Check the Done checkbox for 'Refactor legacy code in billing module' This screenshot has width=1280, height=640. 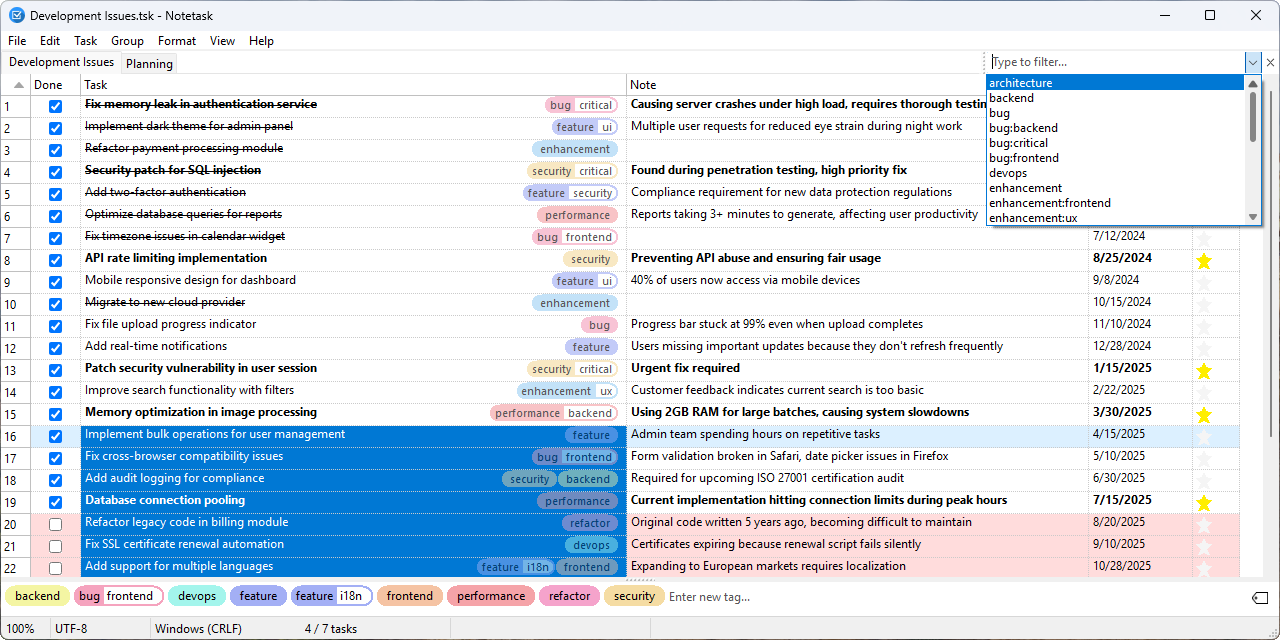tap(55, 523)
